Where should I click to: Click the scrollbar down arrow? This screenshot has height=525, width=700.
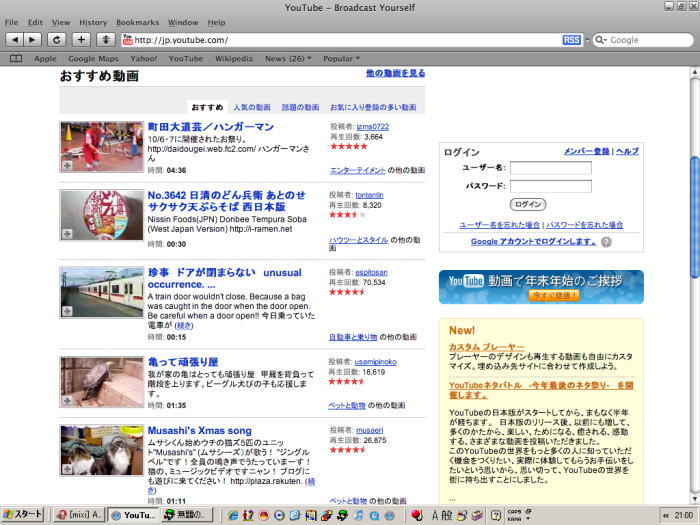coord(695,499)
